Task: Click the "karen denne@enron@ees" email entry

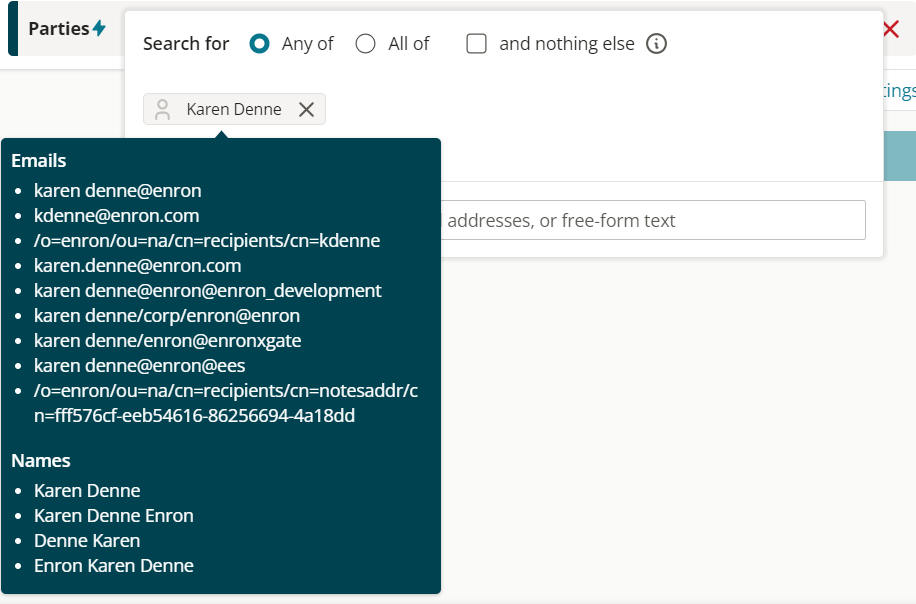Action: (140, 366)
